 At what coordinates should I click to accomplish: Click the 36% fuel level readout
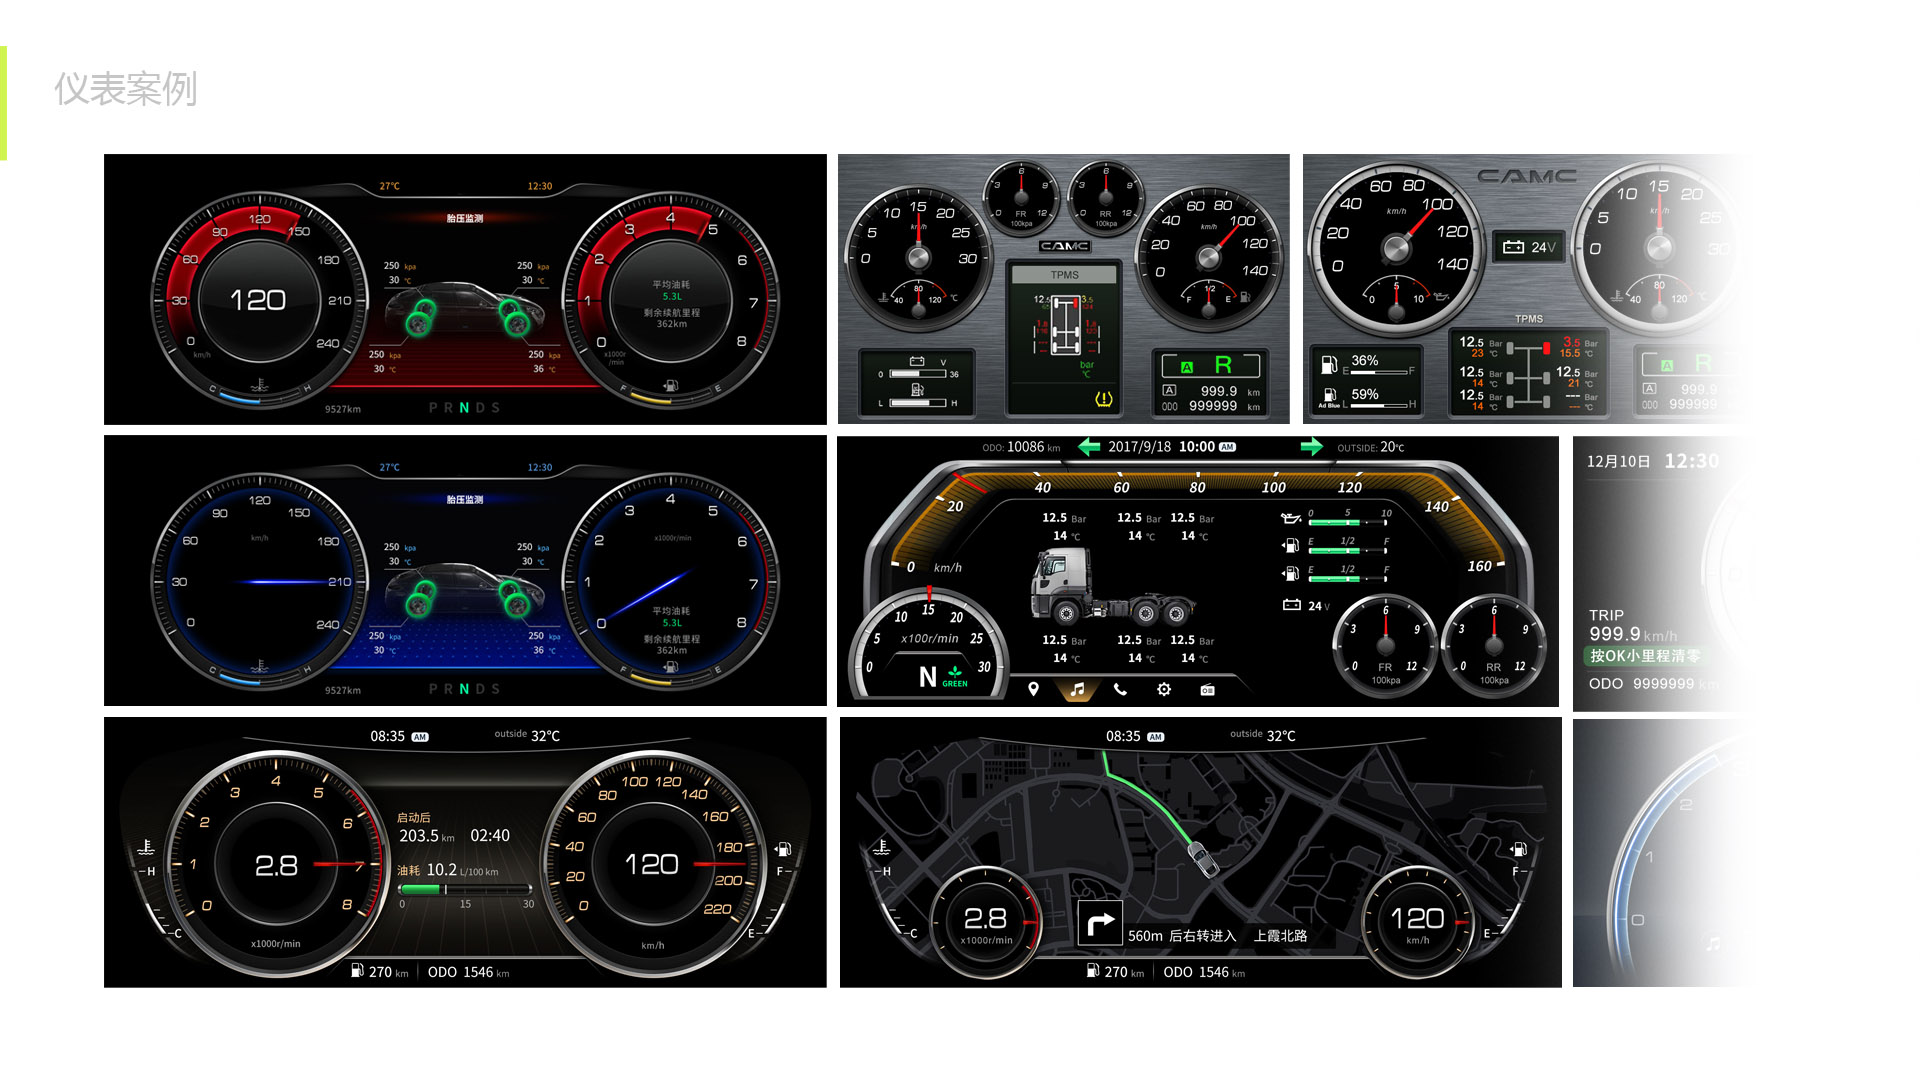click(x=1364, y=361)
